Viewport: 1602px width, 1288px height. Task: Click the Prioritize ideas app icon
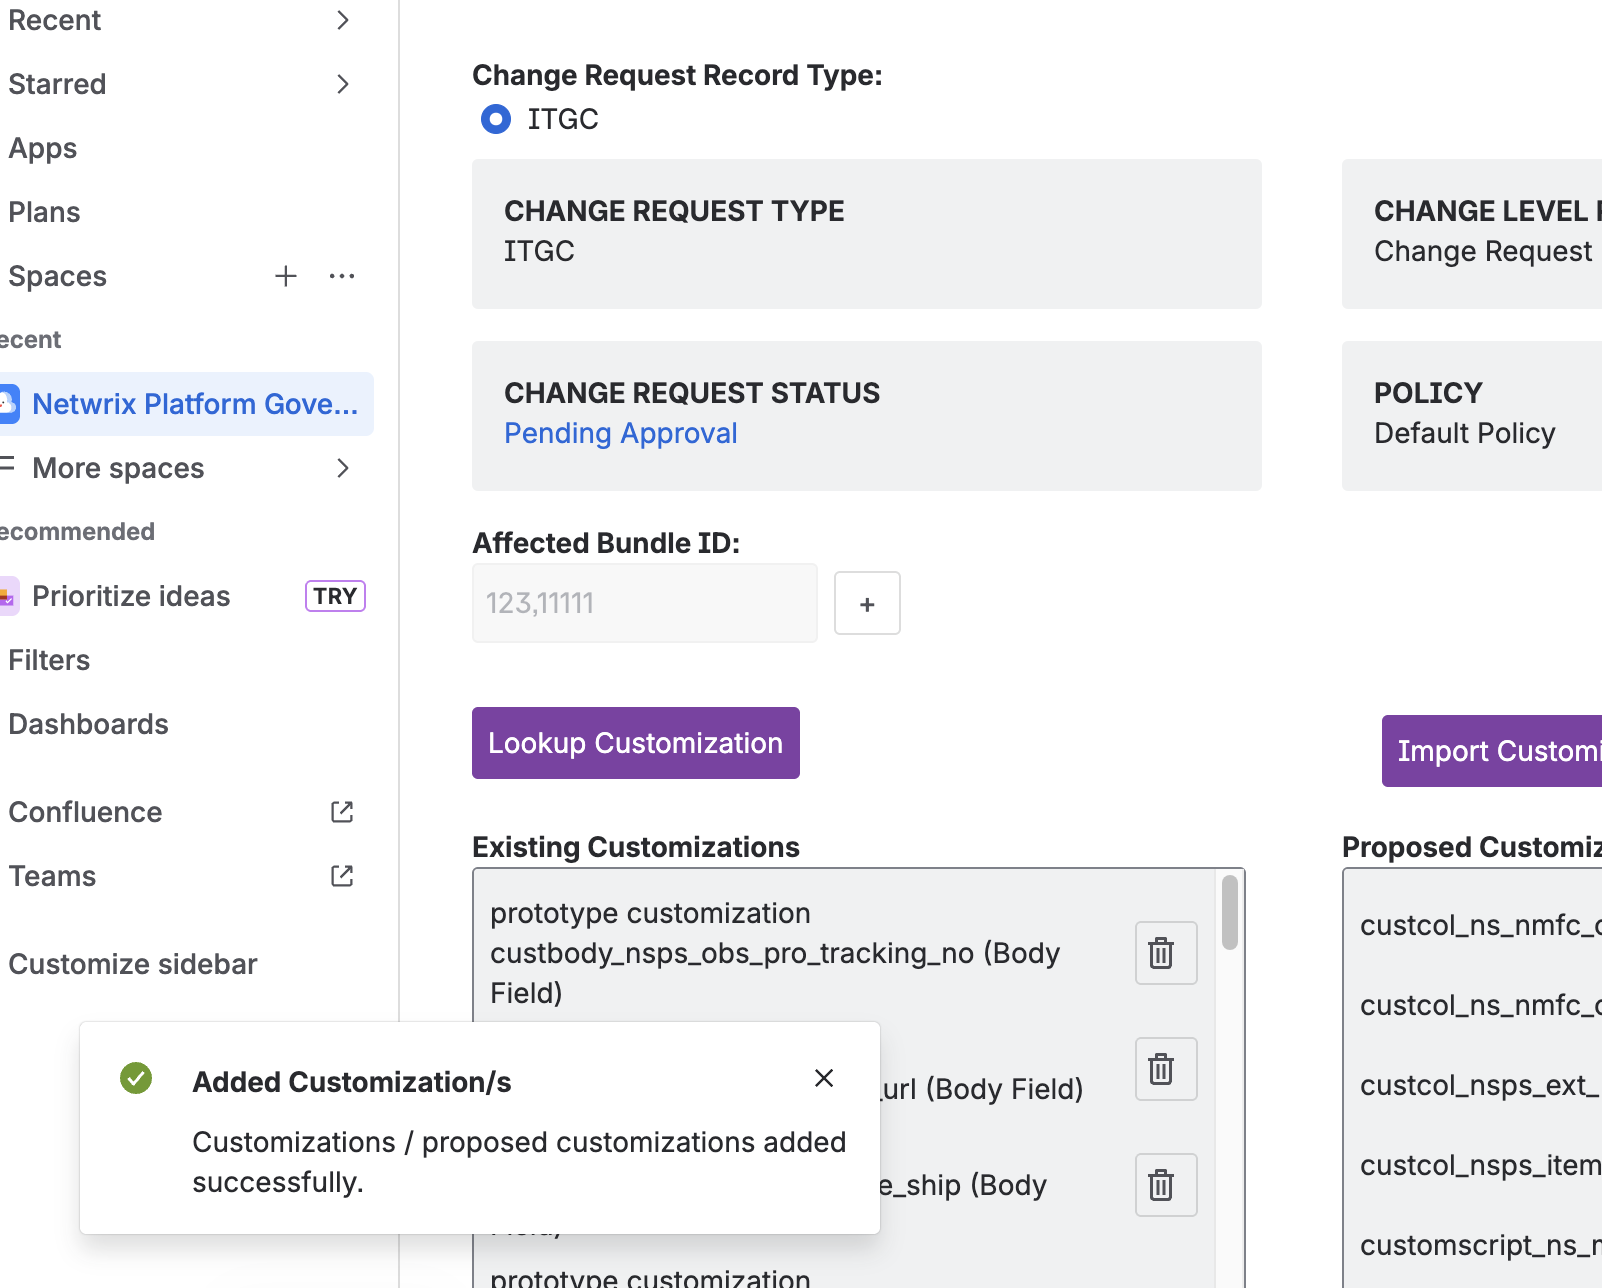click(x=9, y=596)
